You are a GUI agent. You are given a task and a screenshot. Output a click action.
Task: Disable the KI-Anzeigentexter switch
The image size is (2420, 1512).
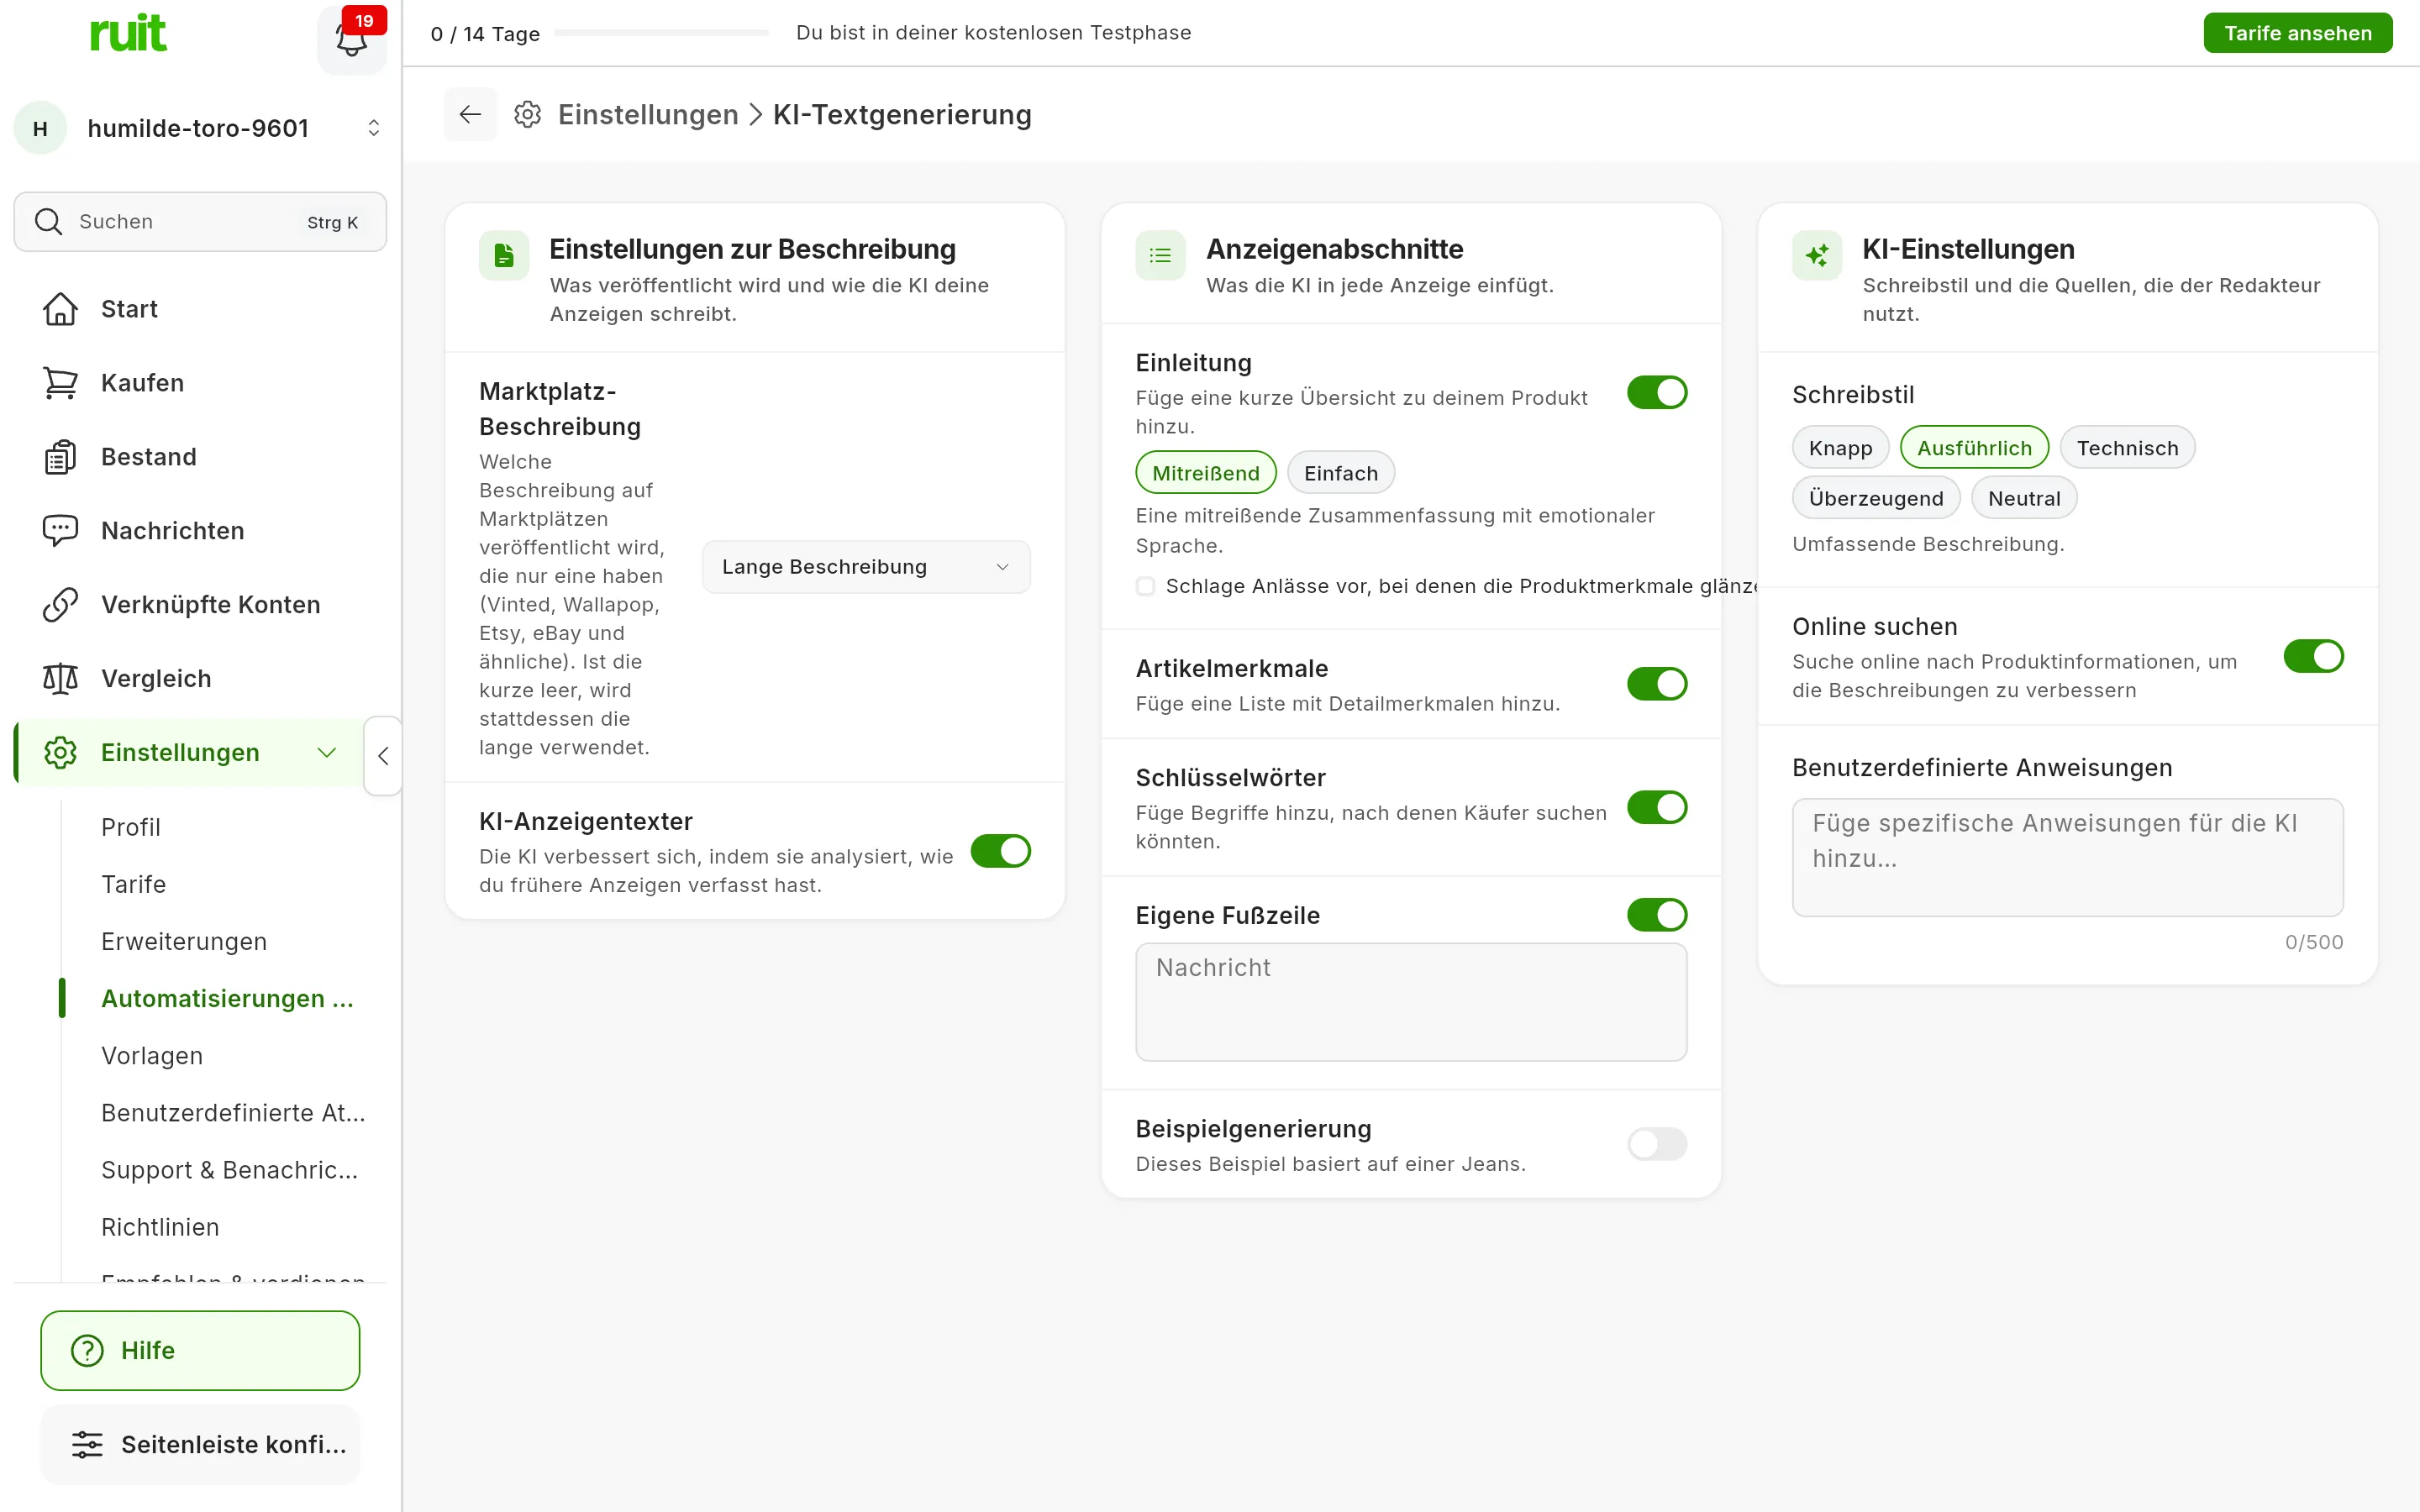(x=1000, y=851)
